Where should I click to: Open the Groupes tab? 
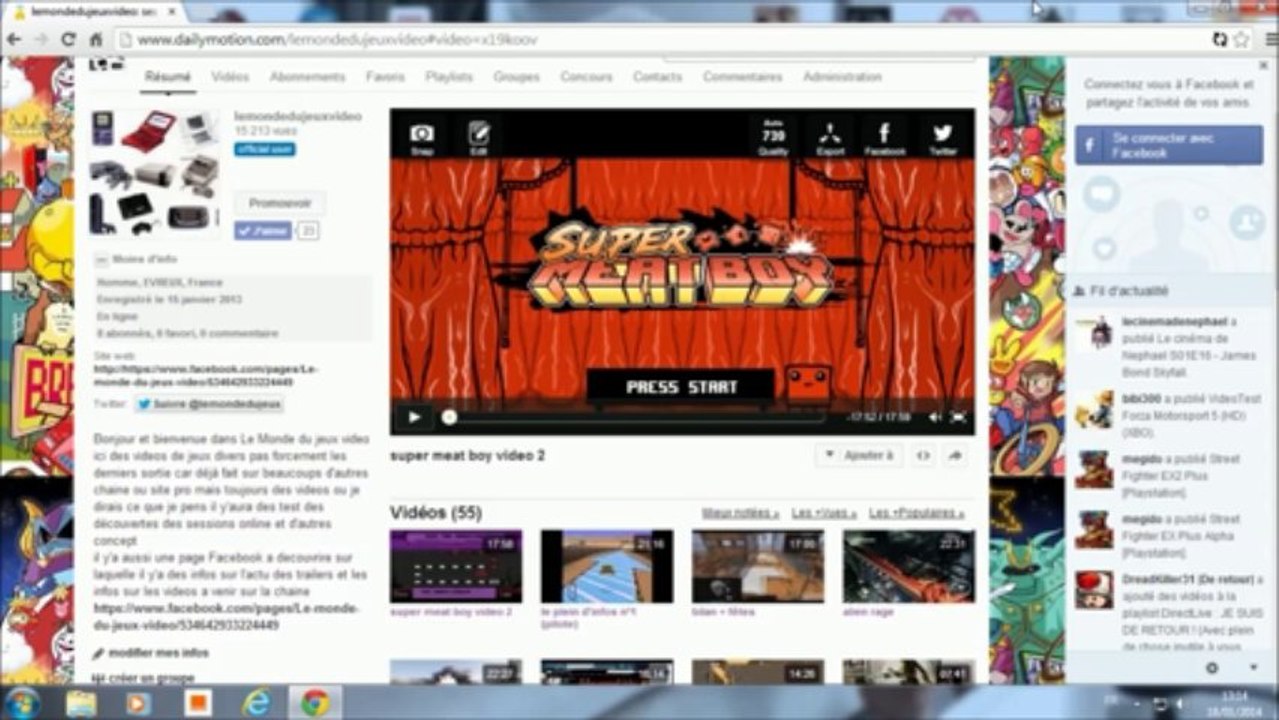[516, 77]
